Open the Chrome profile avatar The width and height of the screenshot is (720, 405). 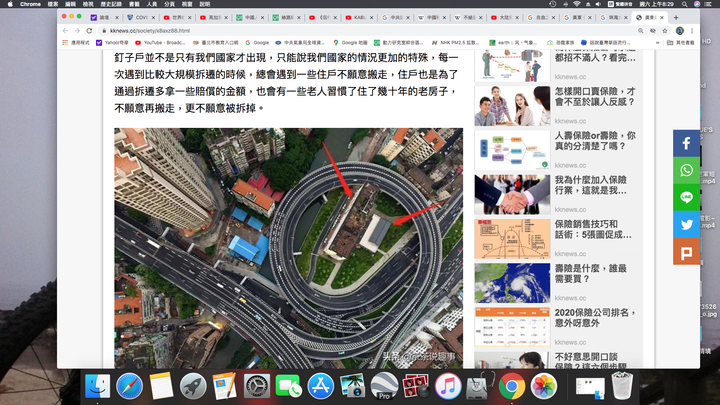point(680,31)
